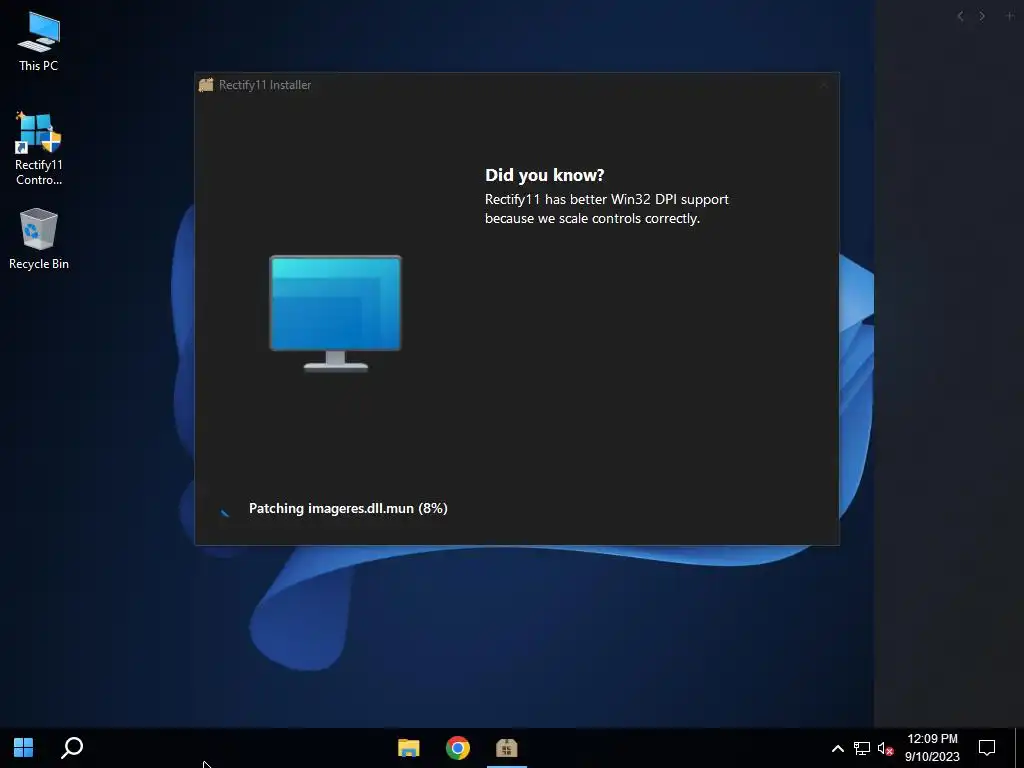Open taskbar Search
This screenshot has height=768, width=1024.
[x=72, y=747]
